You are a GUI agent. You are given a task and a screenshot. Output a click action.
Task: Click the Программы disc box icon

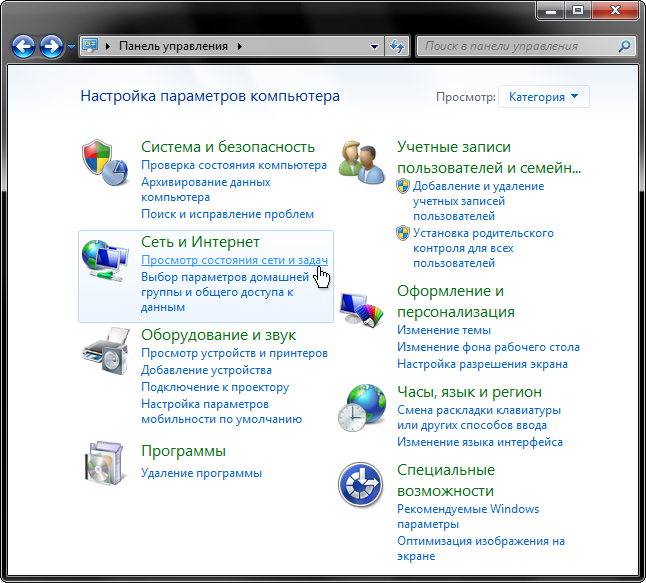point(104,464)
